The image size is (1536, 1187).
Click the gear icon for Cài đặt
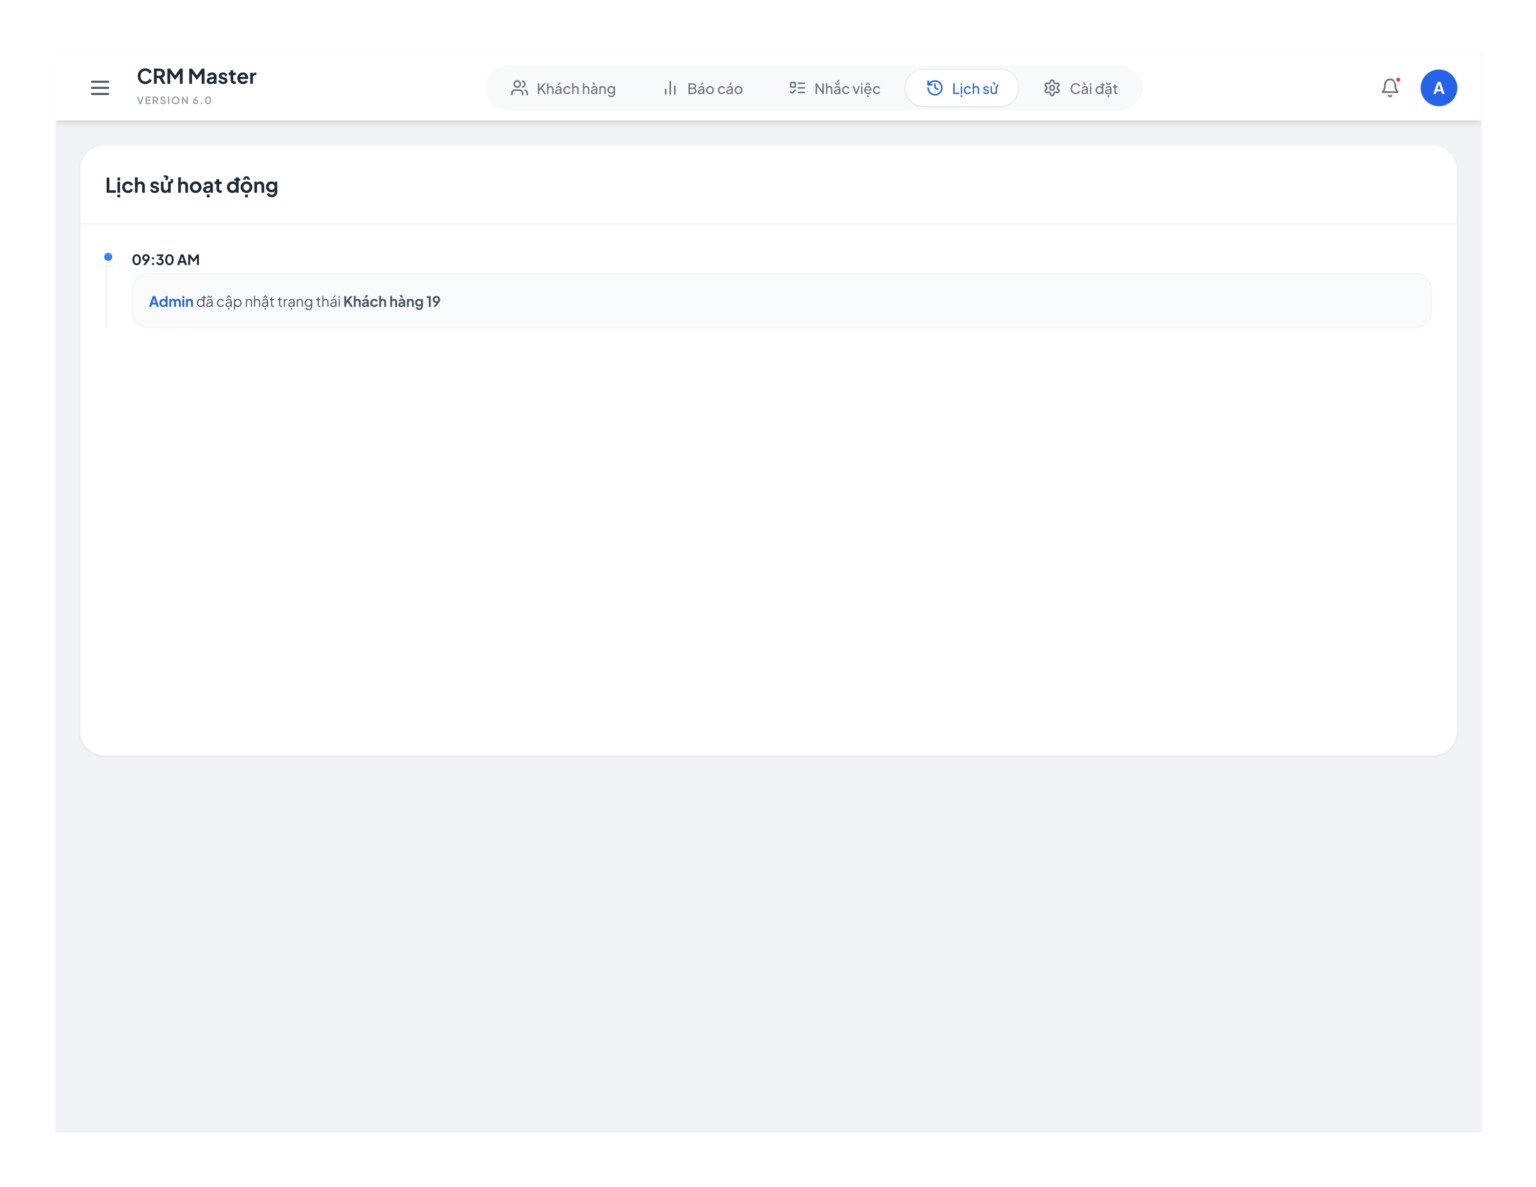coord(1052,88)
